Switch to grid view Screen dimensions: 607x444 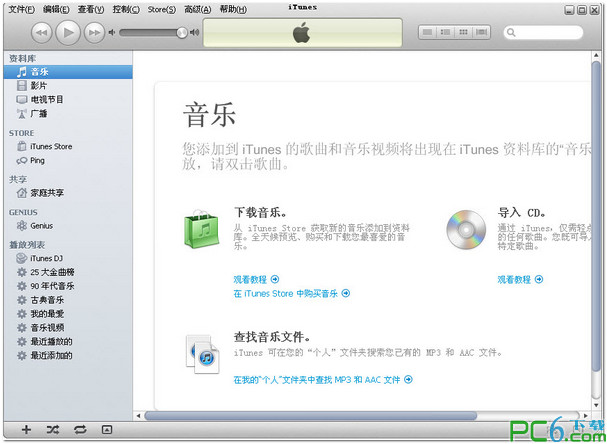point(463,32)
